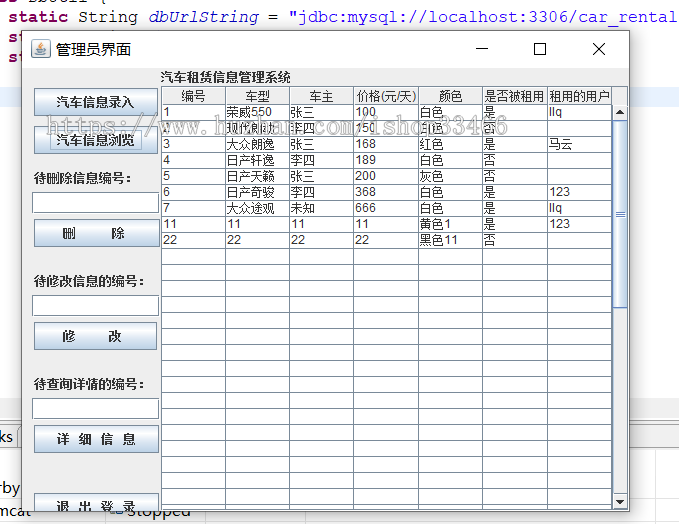Select the 黄色1 color cell
This screenshot has width=679, height=524.
[x=450, y=224]
